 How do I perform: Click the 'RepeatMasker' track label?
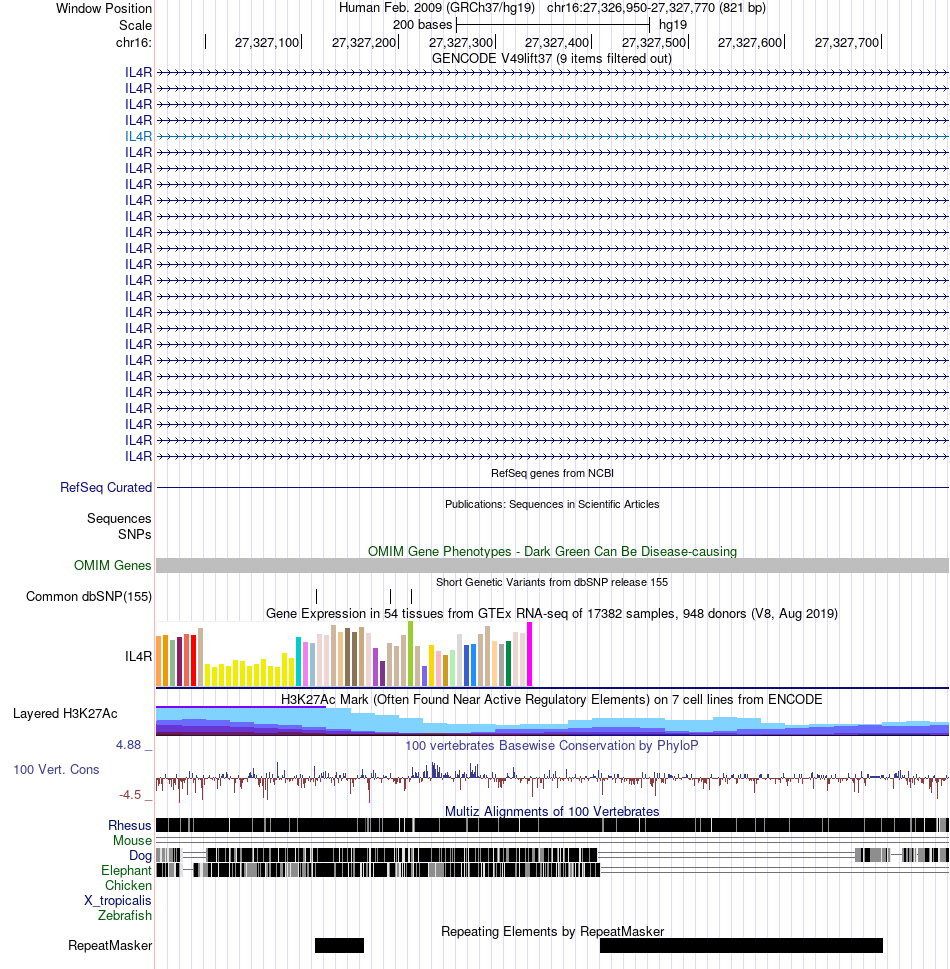(x=110, y=946)
